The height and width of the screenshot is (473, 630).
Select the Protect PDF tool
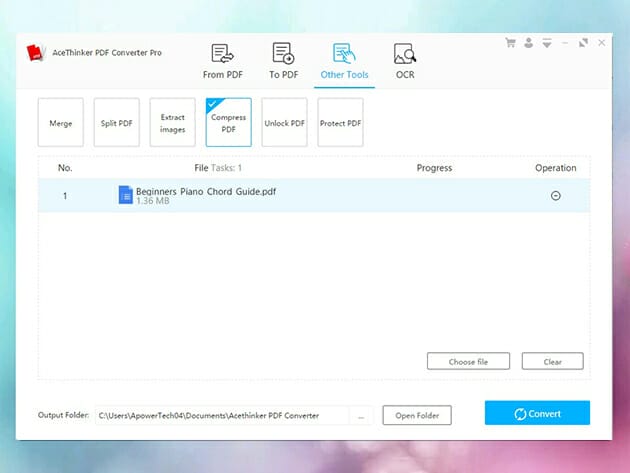click(340, 123)
